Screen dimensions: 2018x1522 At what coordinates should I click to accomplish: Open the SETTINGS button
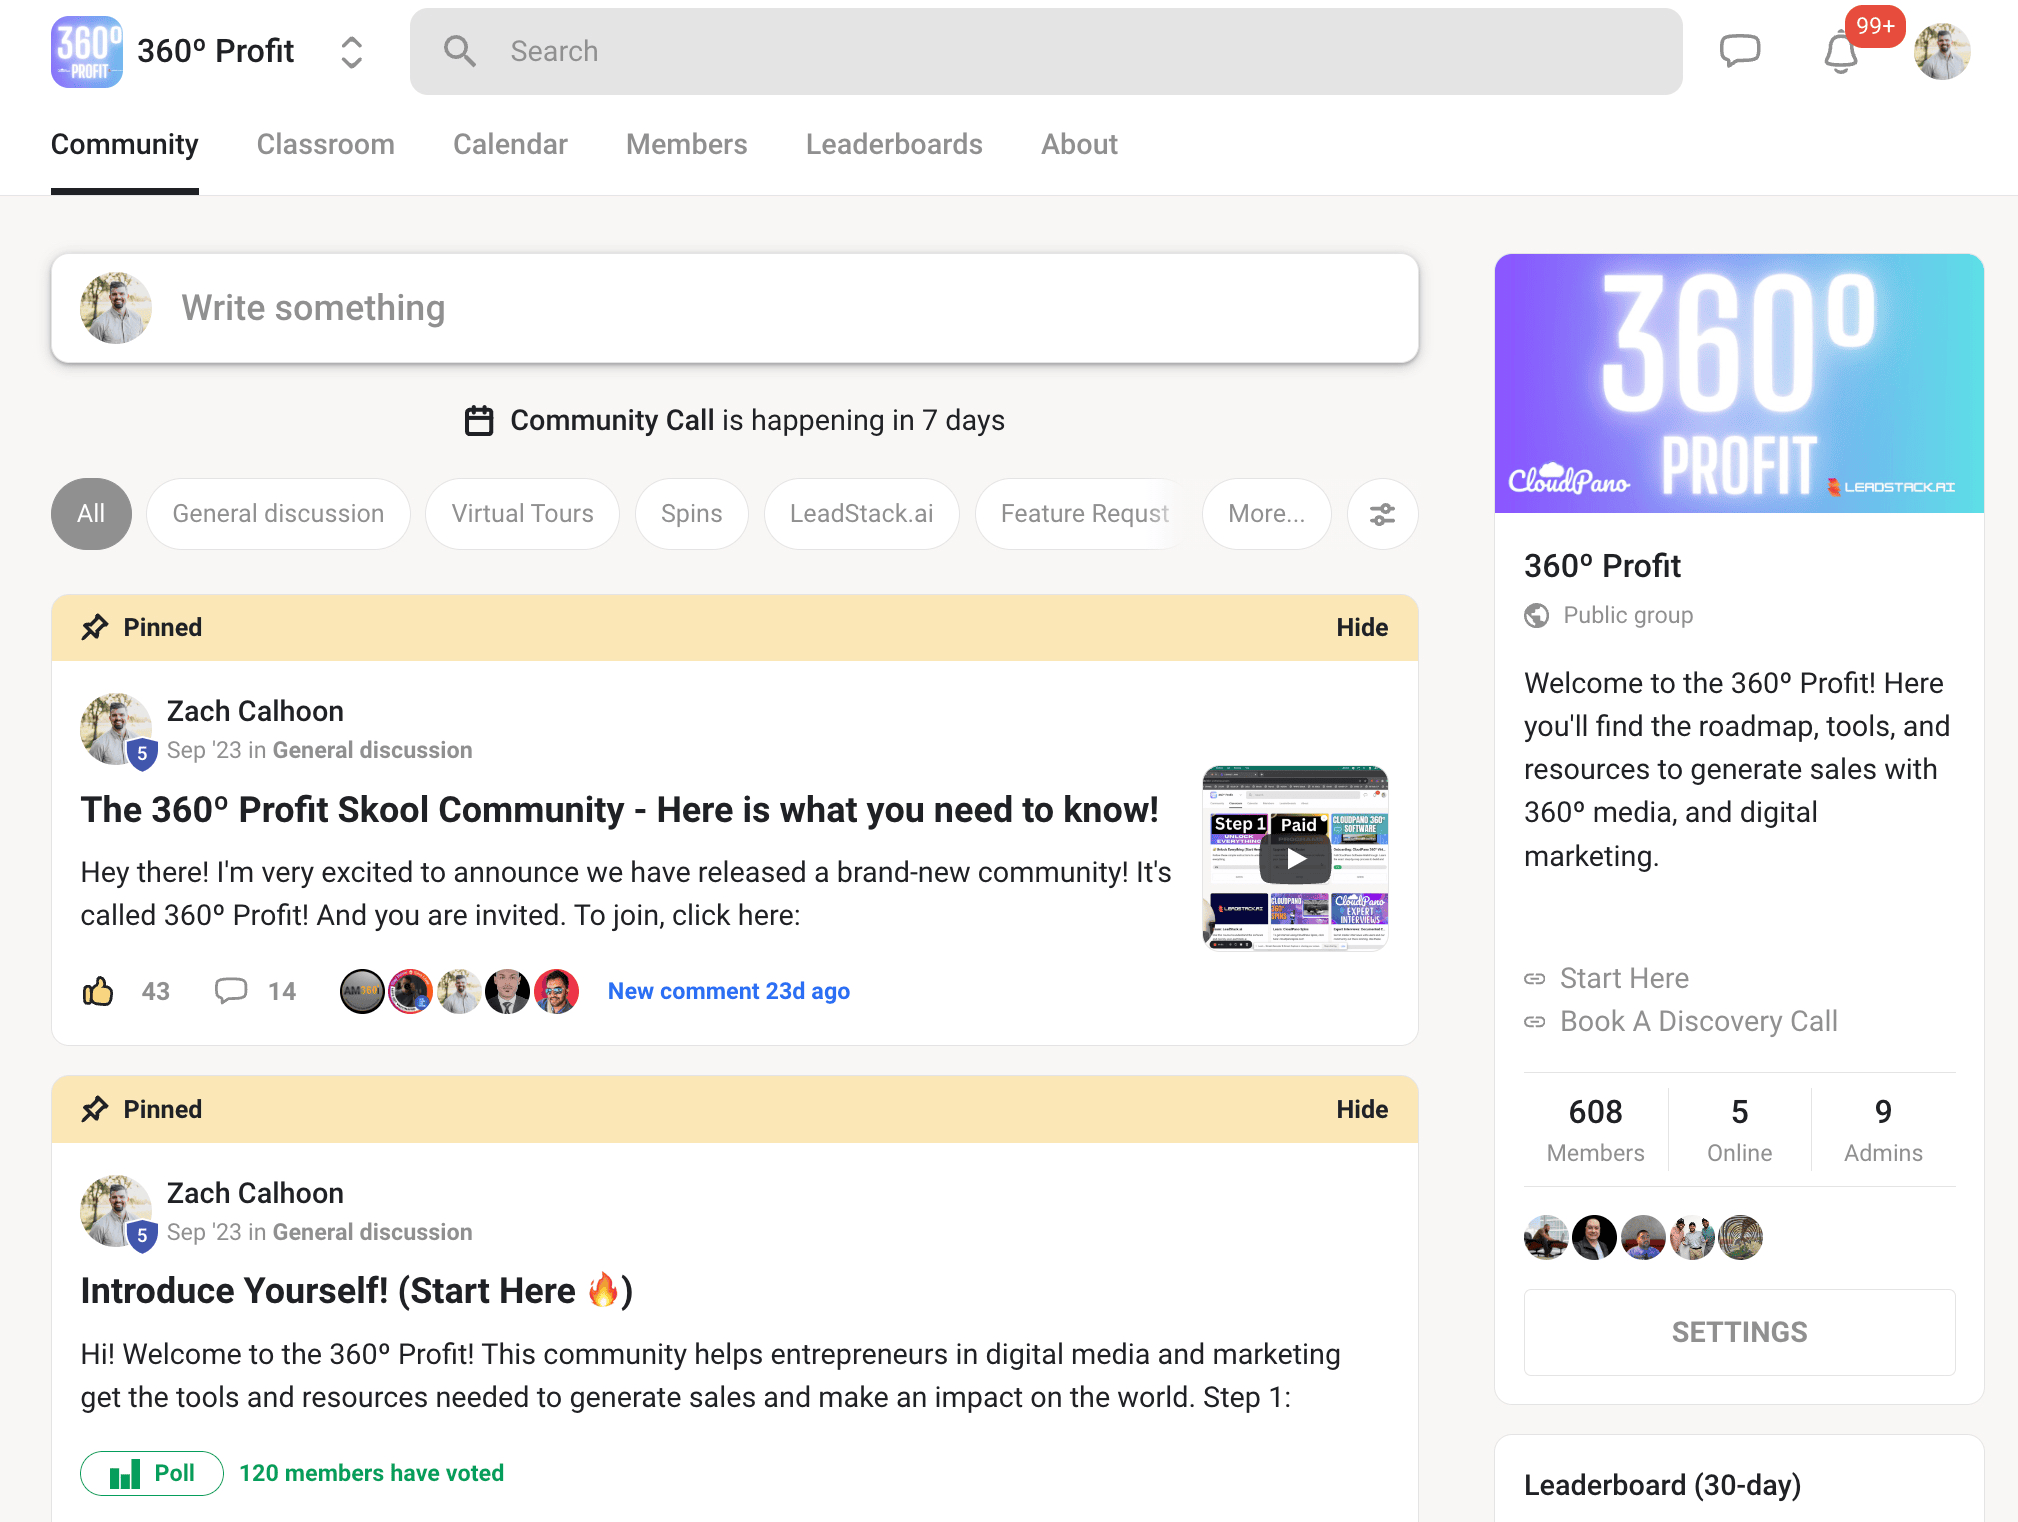[1739, 1333]
